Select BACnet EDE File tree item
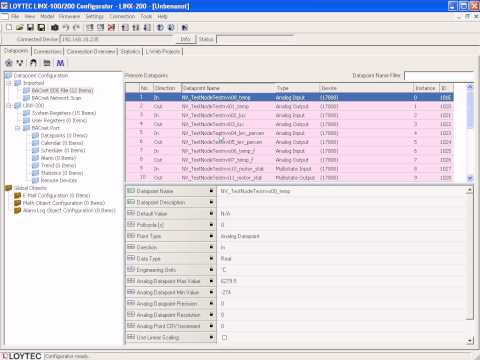480x360 pixels. [x=62, y=90]
